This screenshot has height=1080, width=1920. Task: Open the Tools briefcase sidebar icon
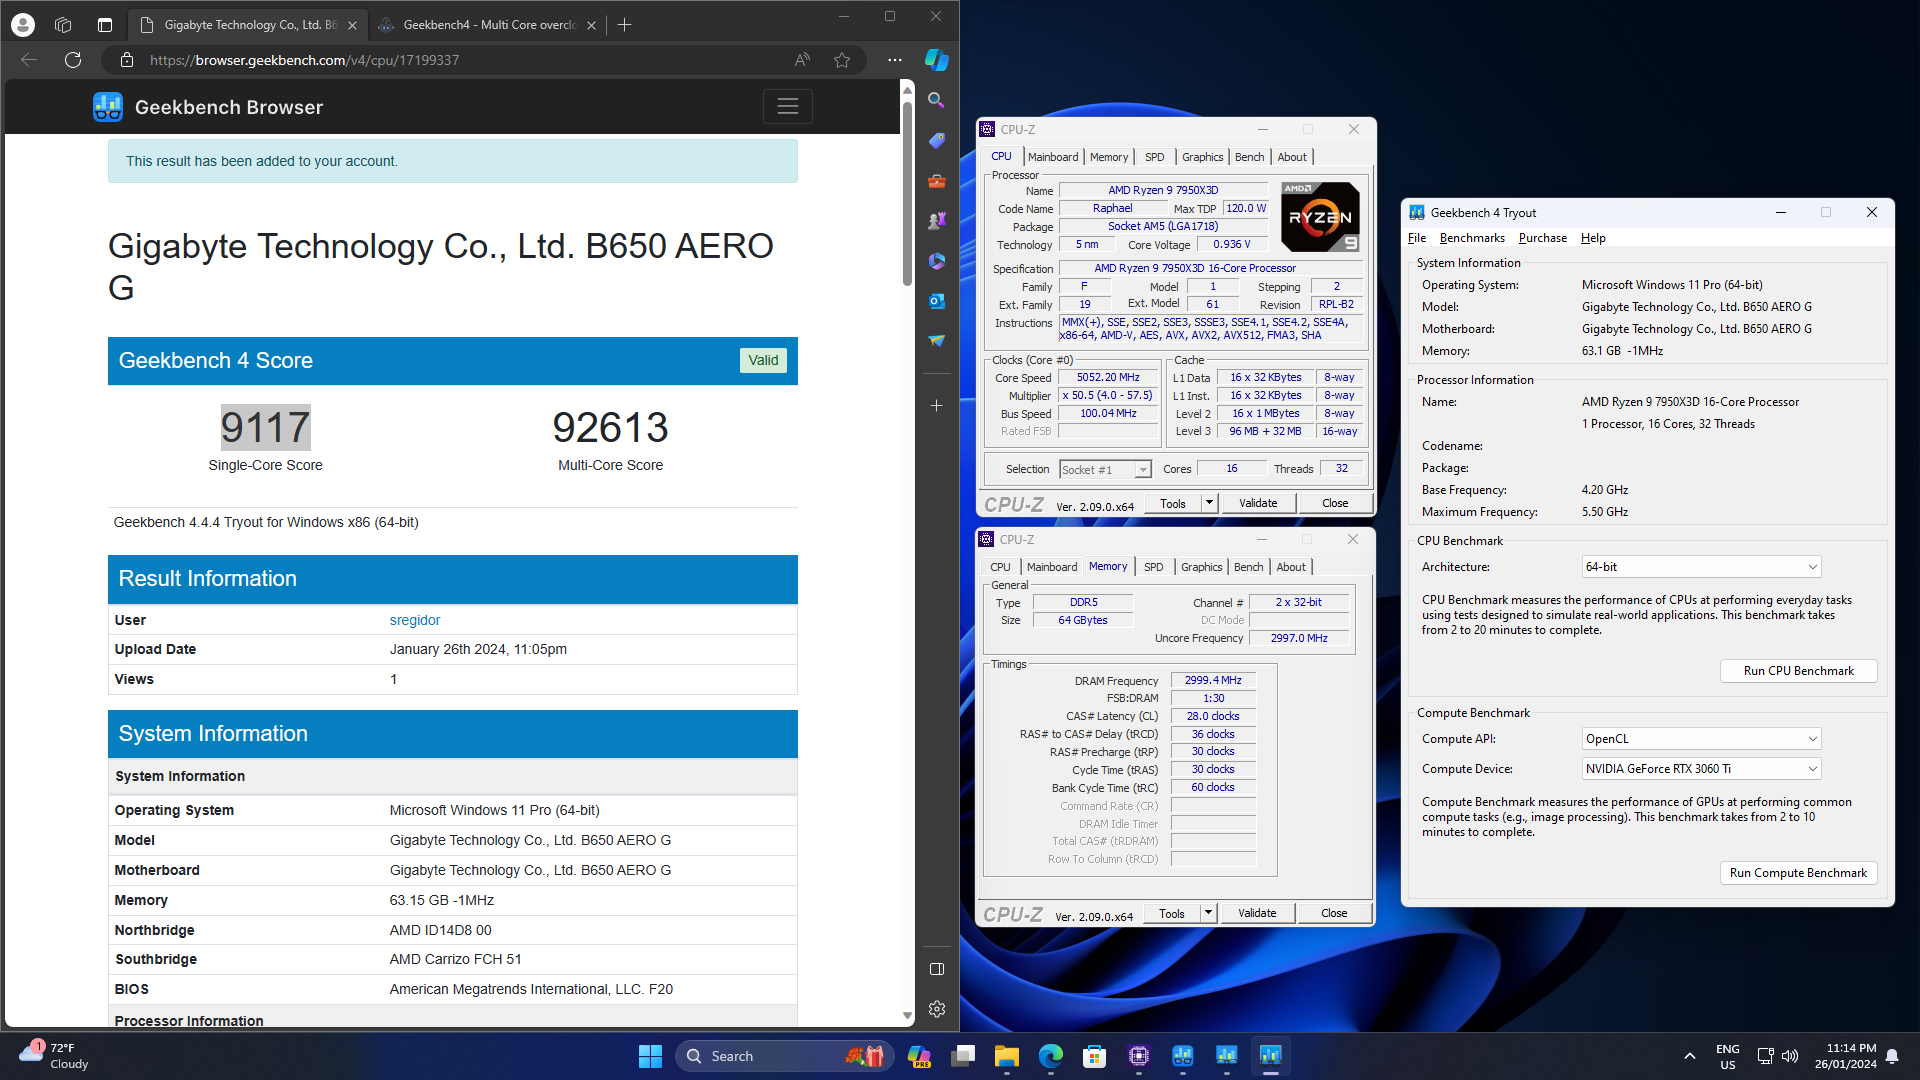tap(936, 180)
